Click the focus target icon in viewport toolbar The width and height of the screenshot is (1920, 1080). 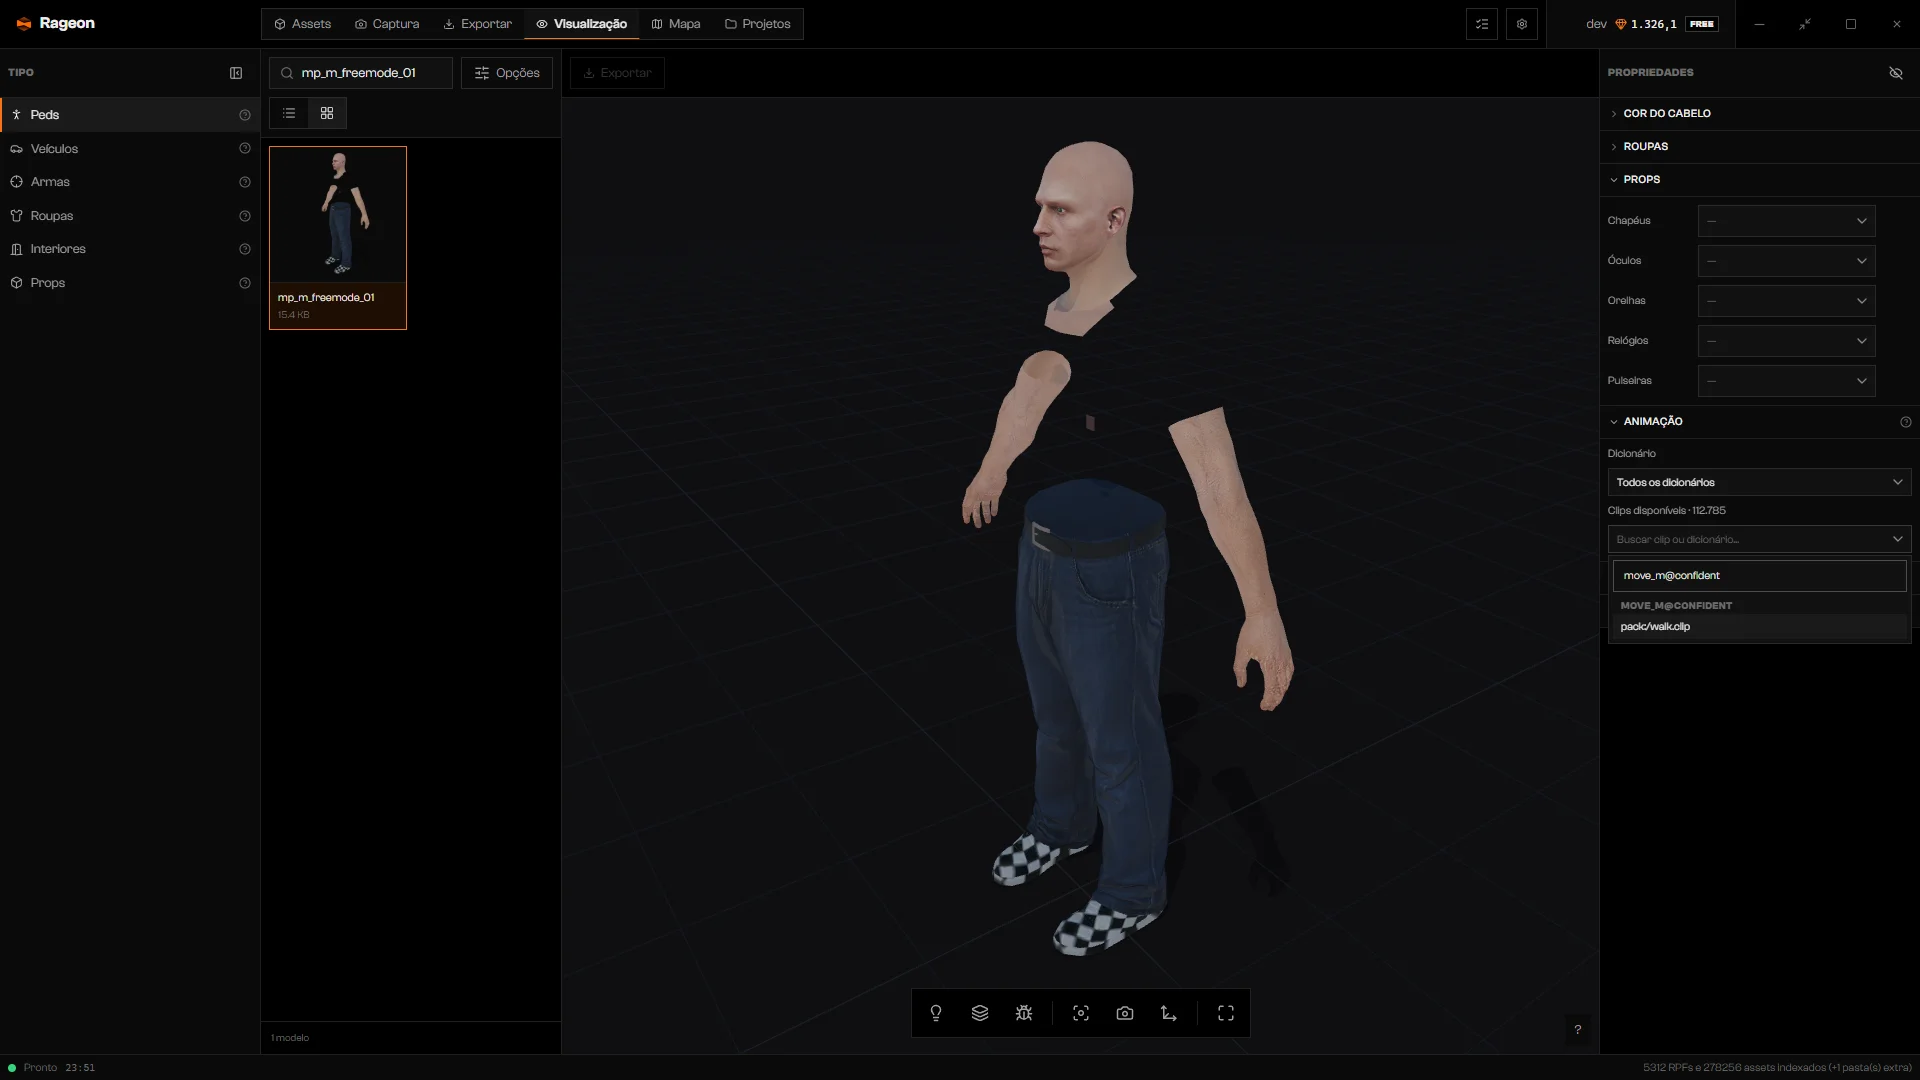pos(1081,1013)
